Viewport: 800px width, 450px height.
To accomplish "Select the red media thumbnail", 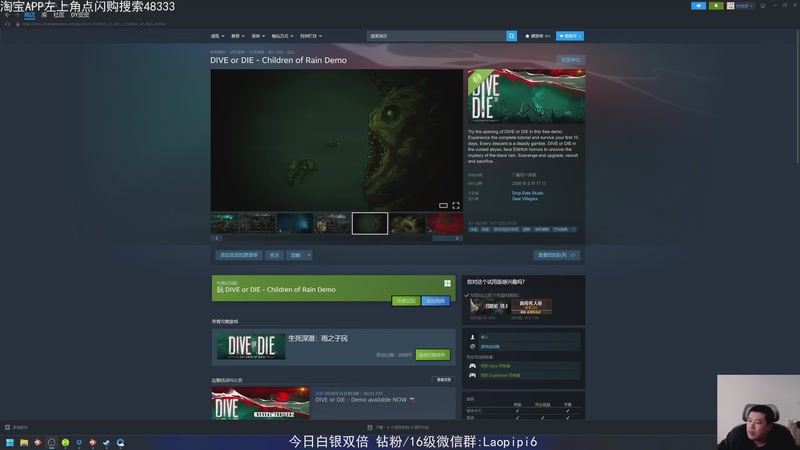I will pos(445,223).
